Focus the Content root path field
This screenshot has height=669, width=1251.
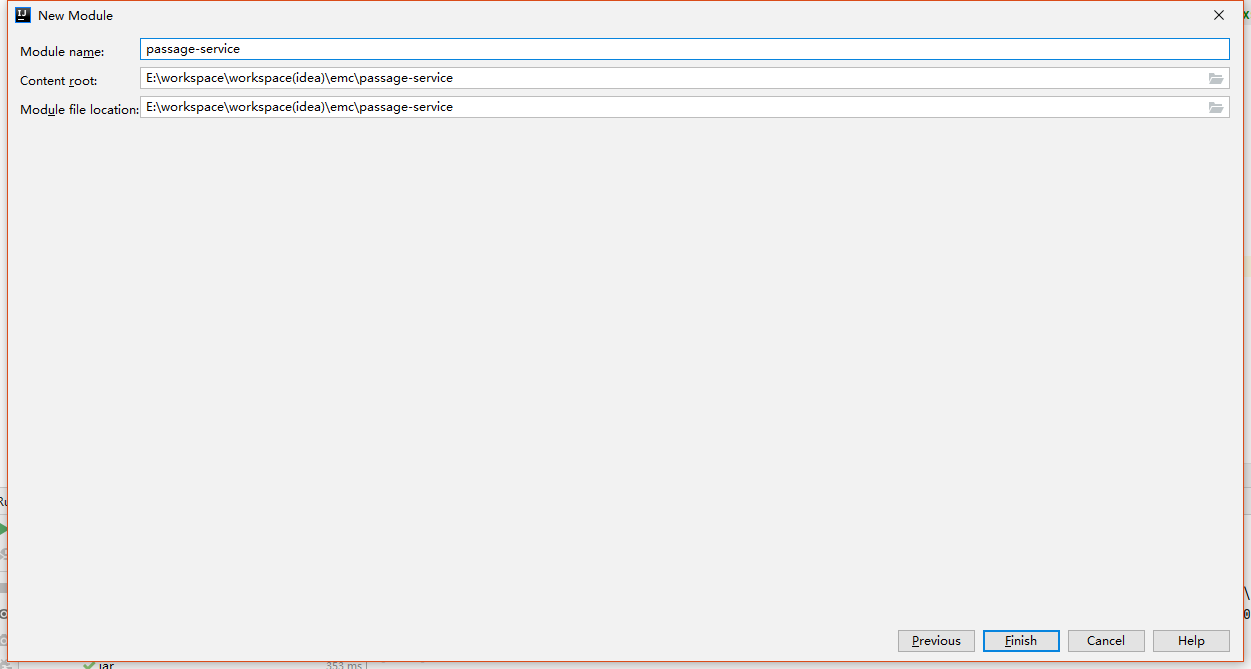coord(670,78)
